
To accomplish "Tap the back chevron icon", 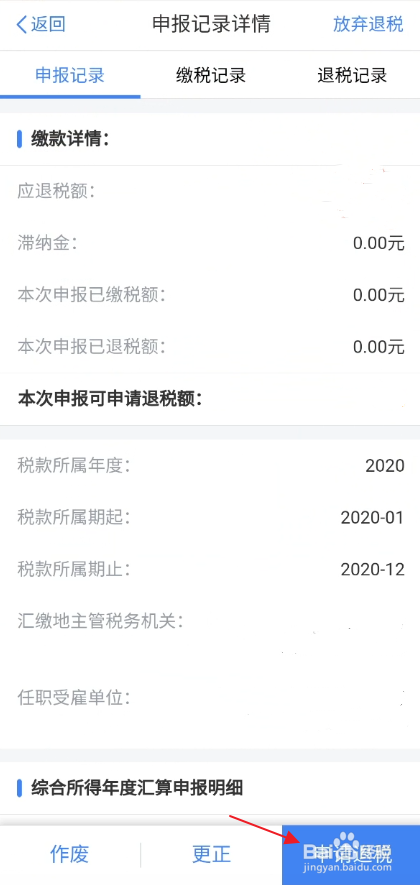I will tap(21, 25).
